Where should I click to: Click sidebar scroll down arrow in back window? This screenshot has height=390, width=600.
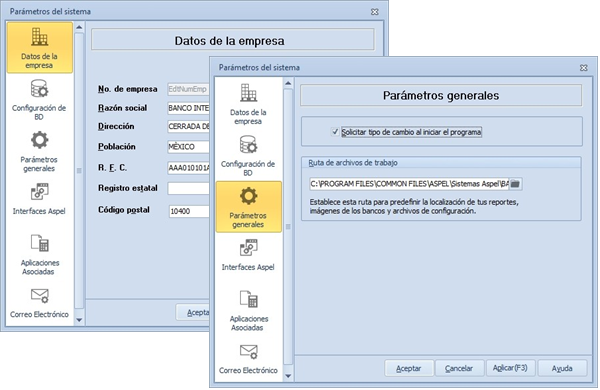click(79, 320)
